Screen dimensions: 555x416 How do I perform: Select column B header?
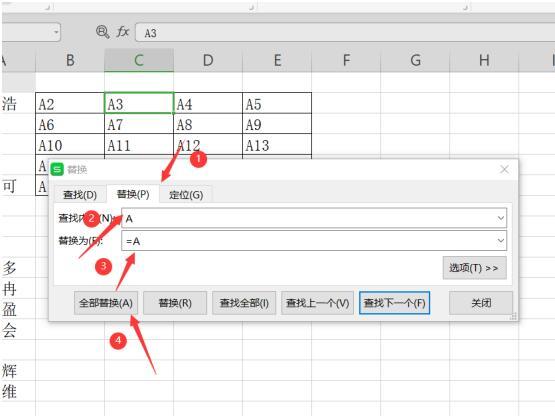(x=70, y=60)
